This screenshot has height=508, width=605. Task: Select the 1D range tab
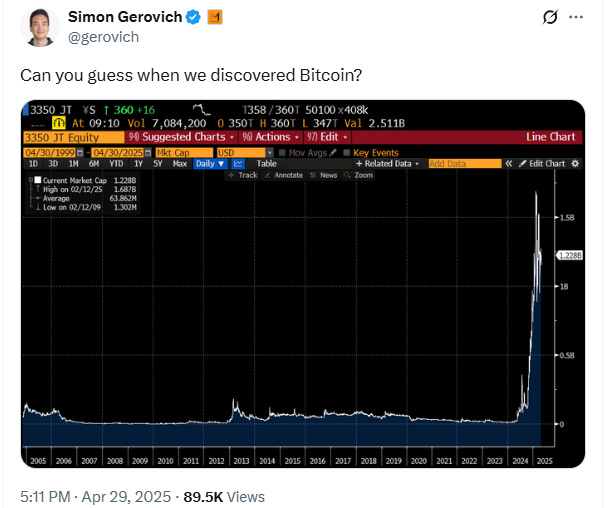[x=33, y=164]
